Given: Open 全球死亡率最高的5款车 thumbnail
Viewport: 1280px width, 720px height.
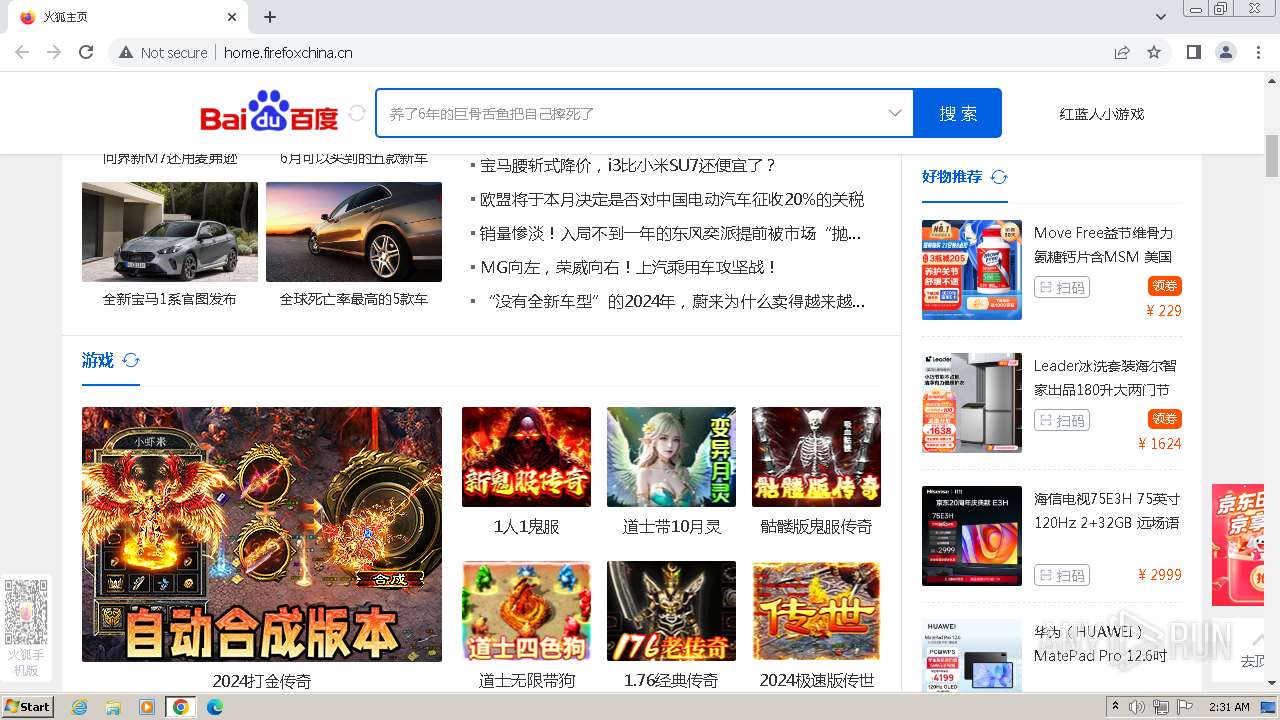Looking at the screenshot, I should [x=354, y=232].
